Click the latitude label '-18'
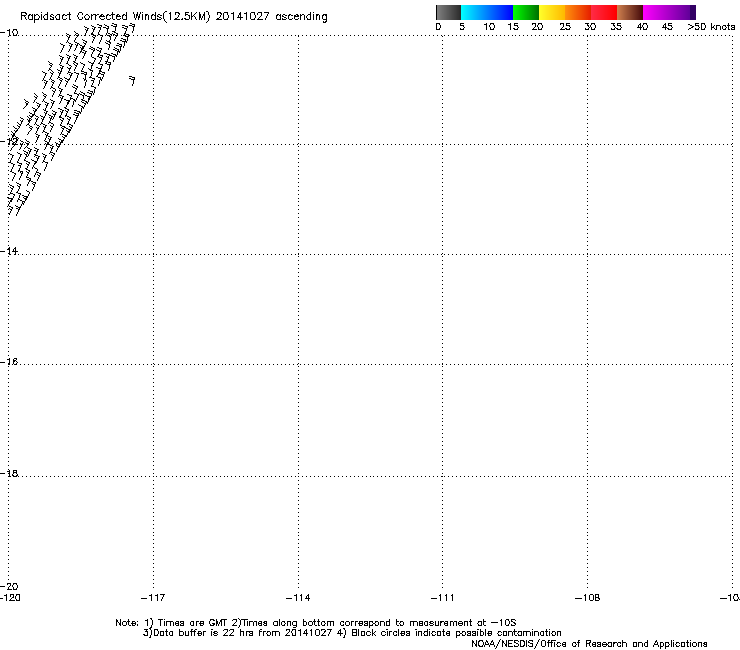740x650 pixels. click(9, 473)
